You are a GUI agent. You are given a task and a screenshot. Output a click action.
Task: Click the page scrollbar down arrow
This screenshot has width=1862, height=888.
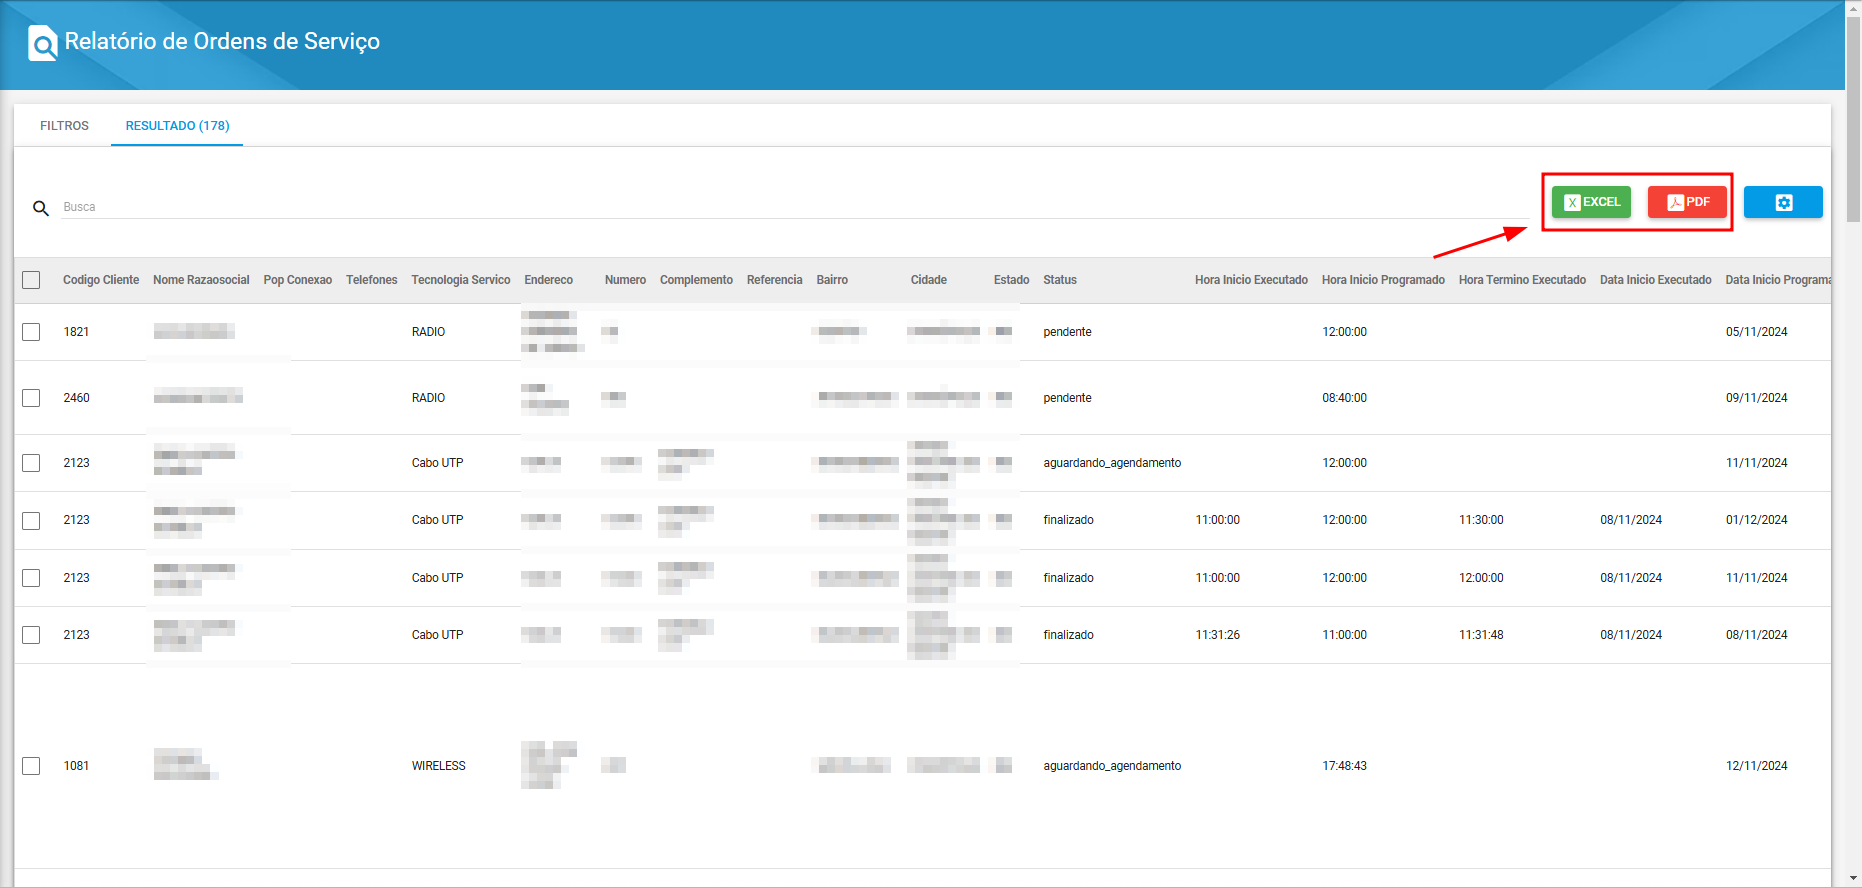[x=1853, y=879]
